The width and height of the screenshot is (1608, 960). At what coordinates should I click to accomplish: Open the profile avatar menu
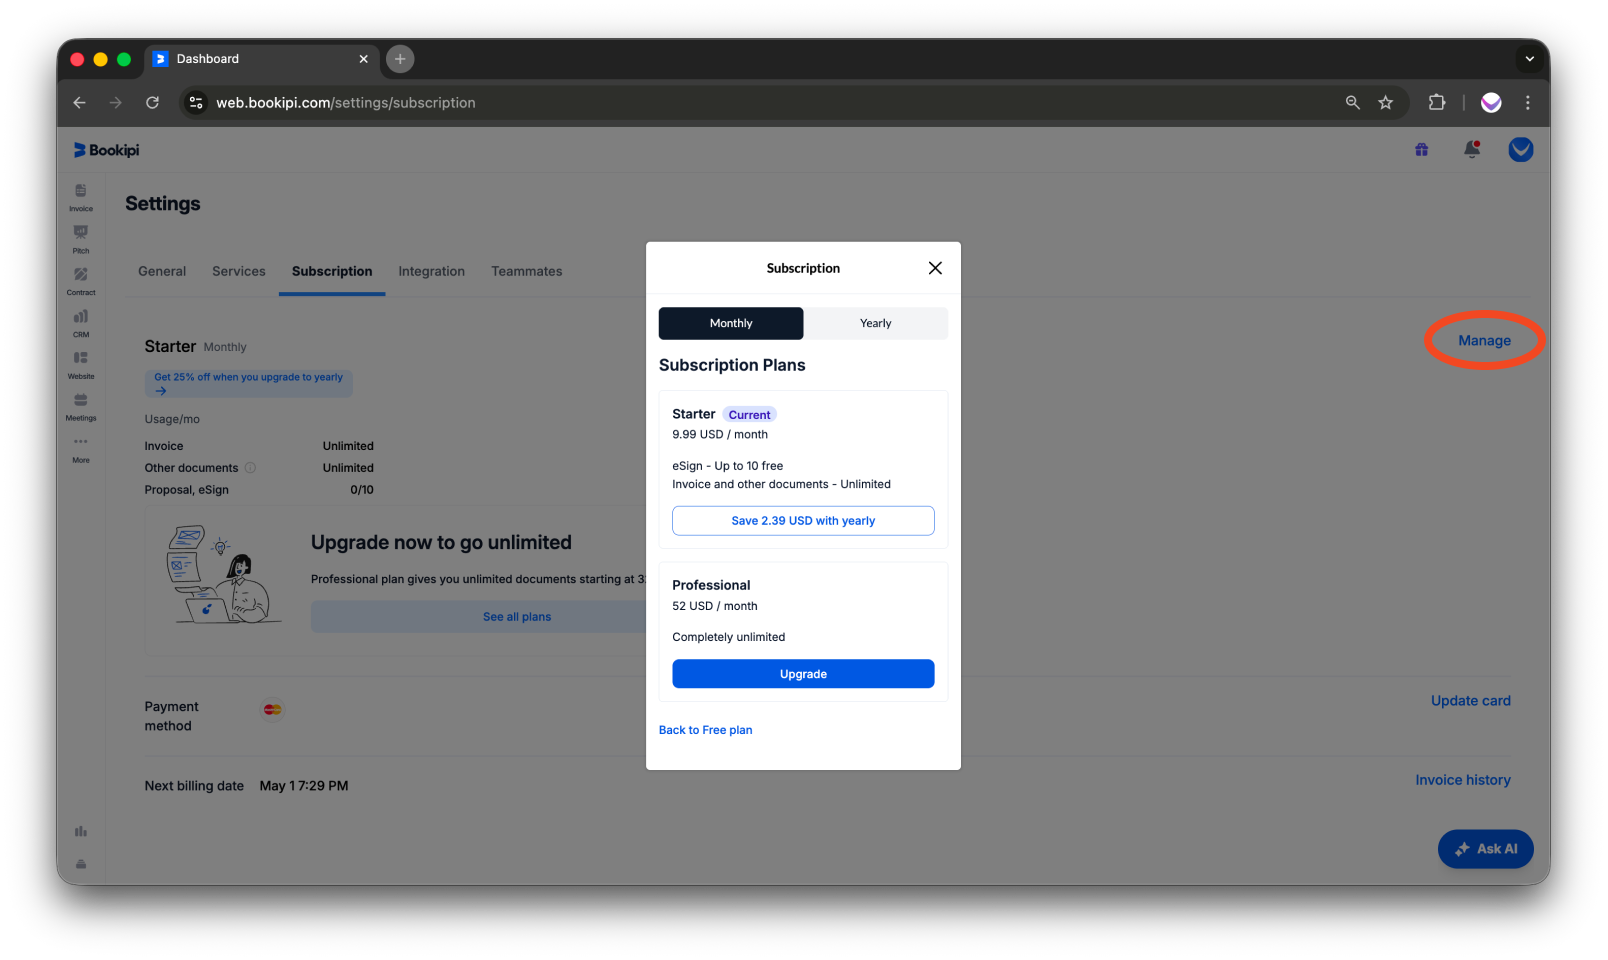pyautogui.click(x=1520, y=149)
